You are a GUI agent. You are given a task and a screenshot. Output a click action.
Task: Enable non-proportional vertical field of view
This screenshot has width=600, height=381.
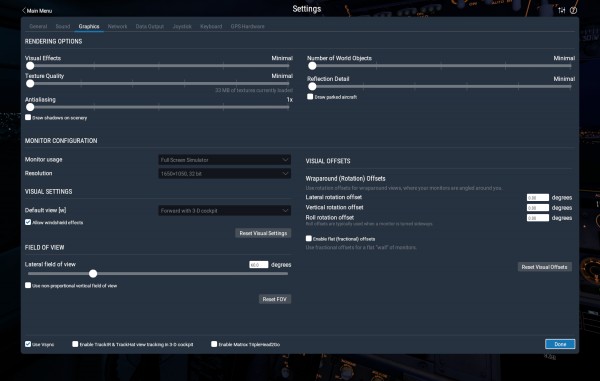[x=28, y=285]
